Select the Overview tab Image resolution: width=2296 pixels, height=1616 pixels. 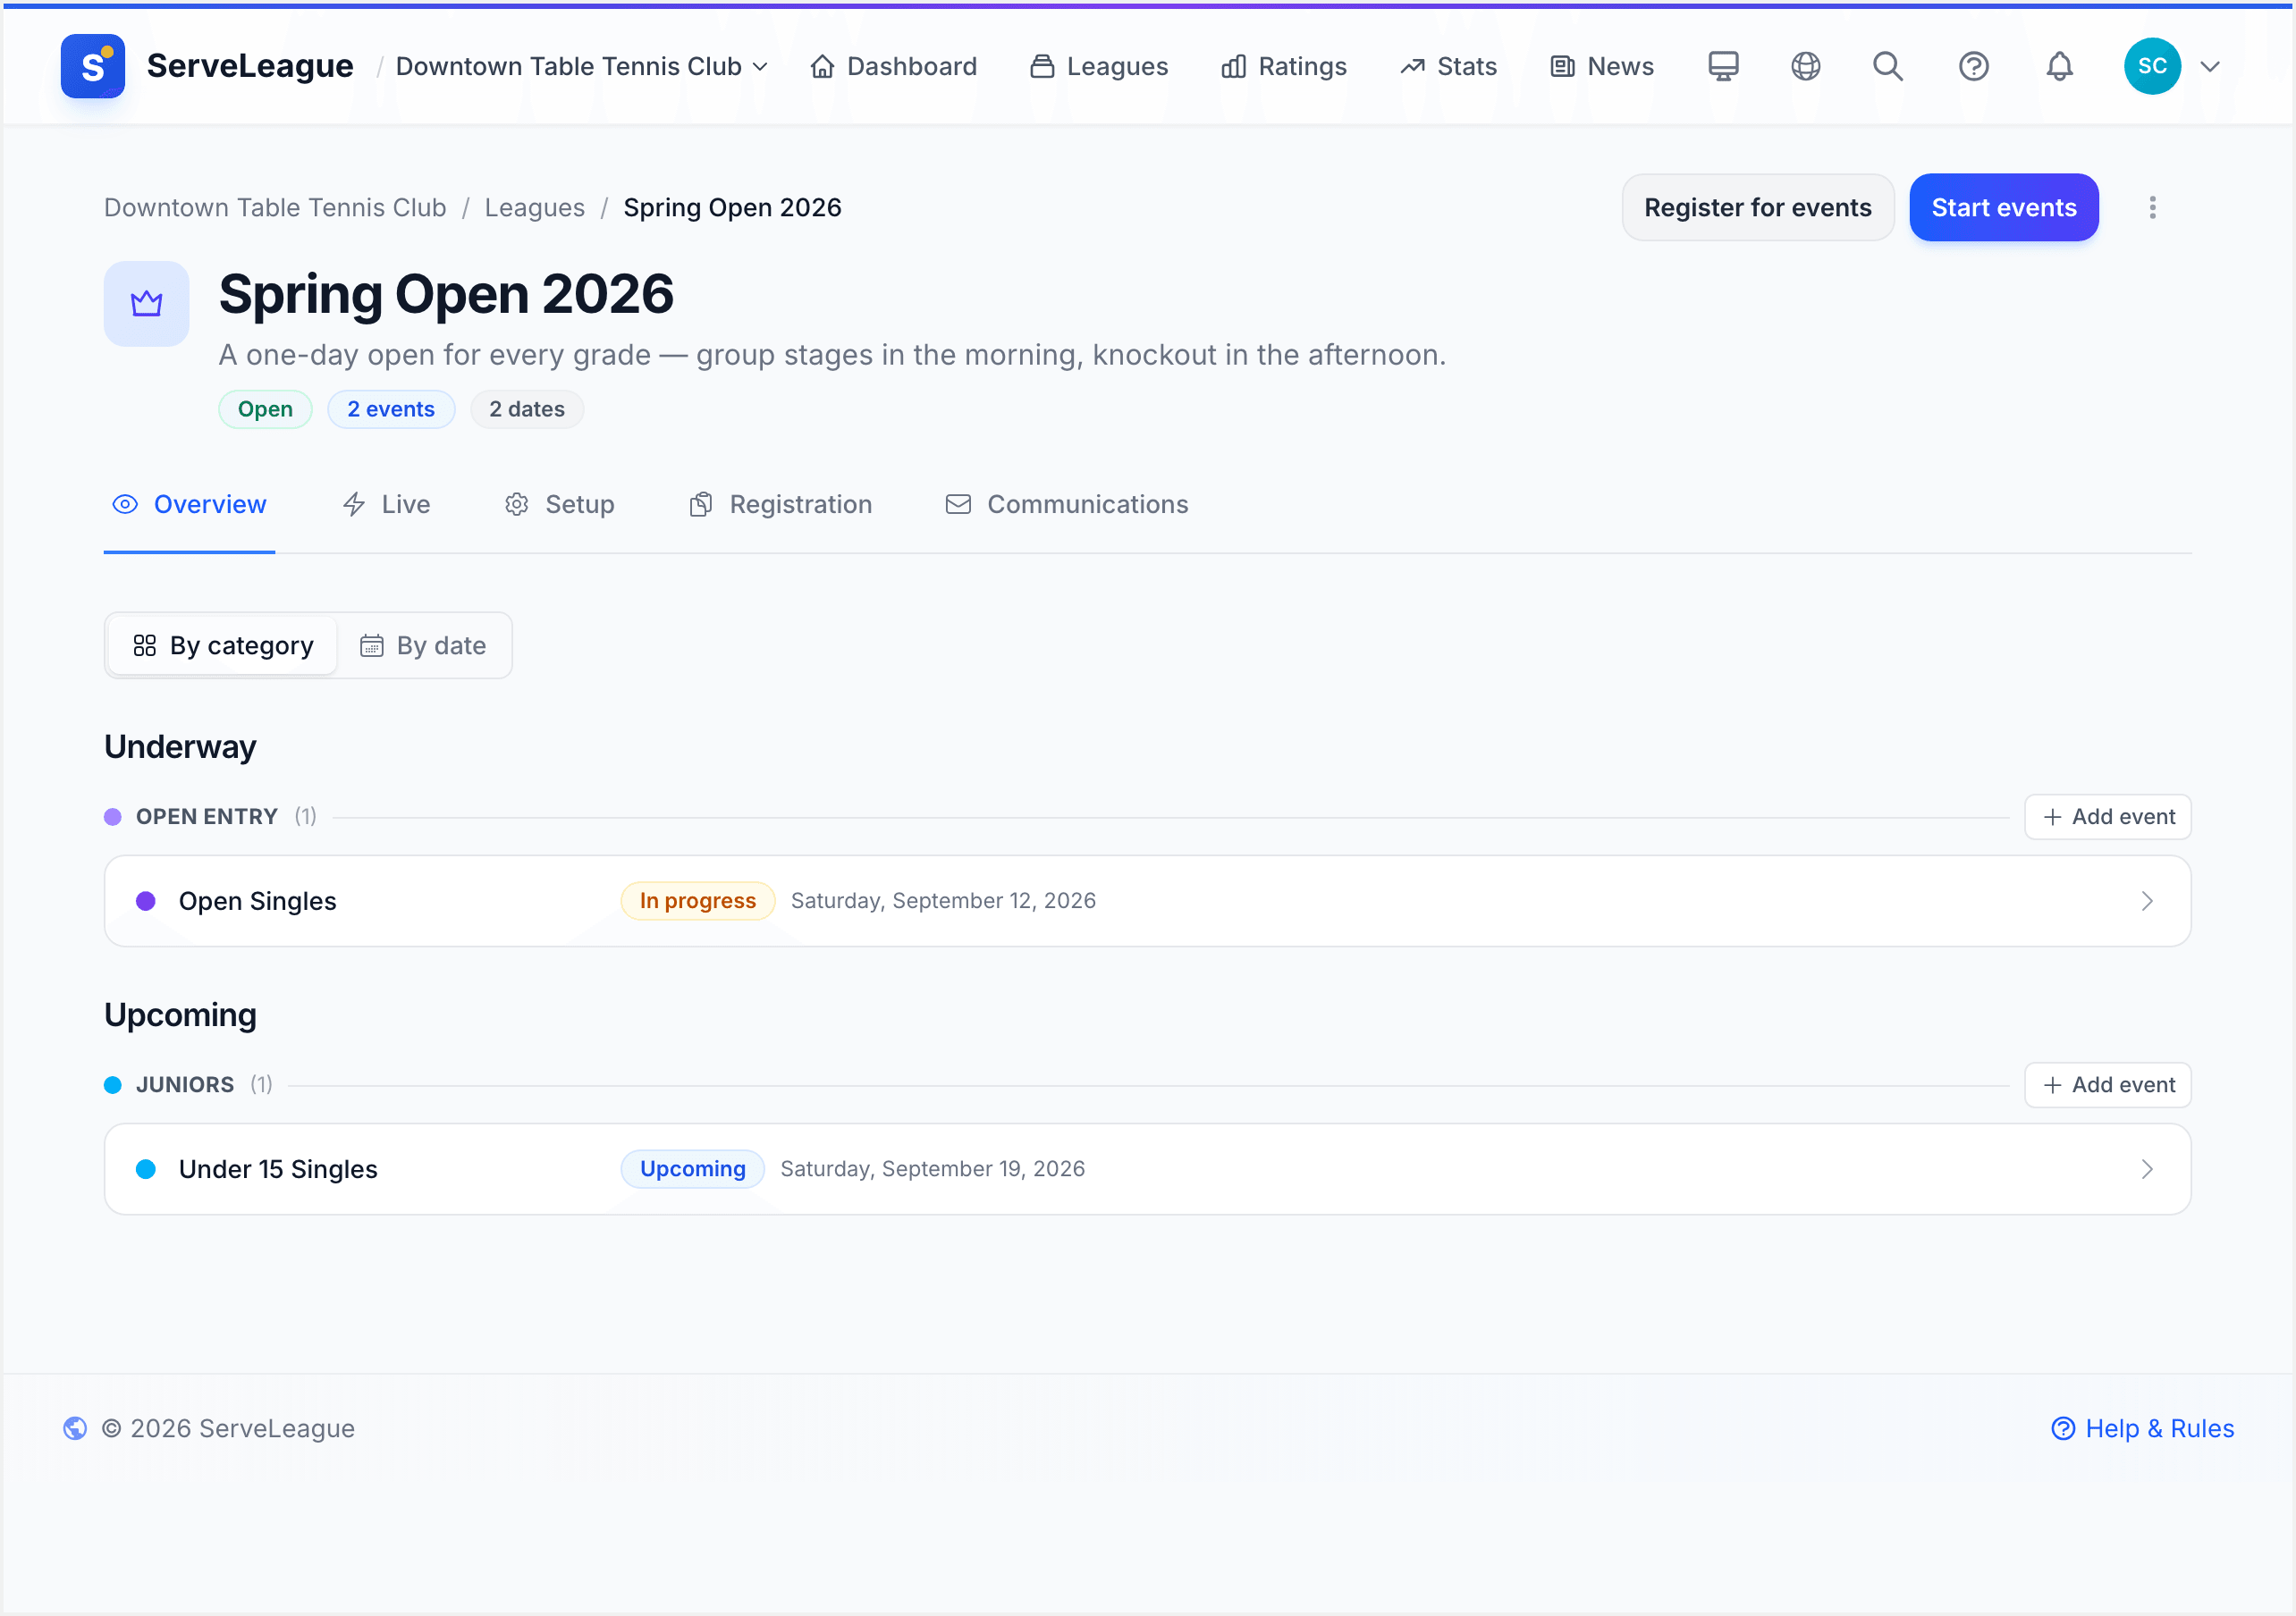tap(189, 504)
